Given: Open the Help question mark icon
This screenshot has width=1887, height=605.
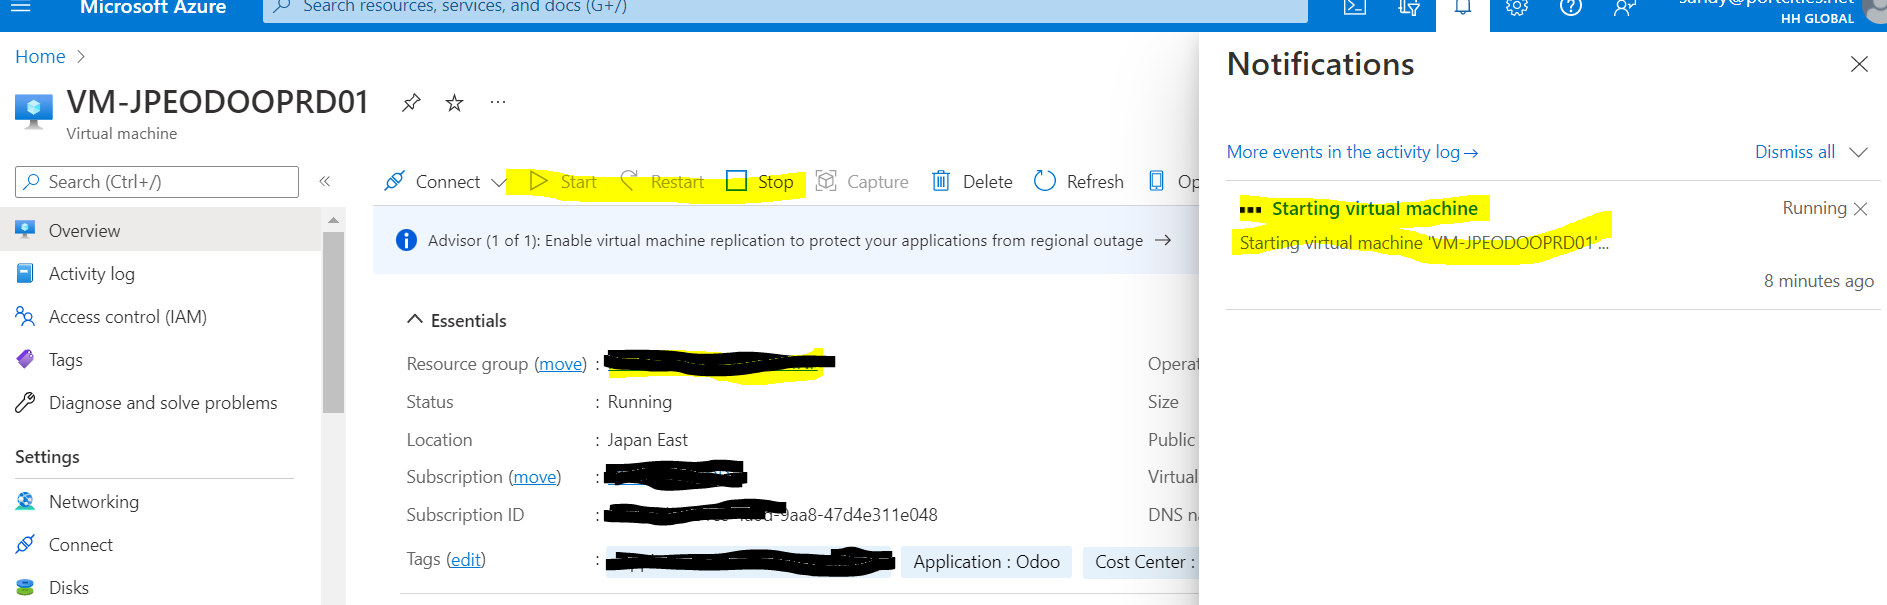Looking at the screenshot, I should tap(1571, 7).
